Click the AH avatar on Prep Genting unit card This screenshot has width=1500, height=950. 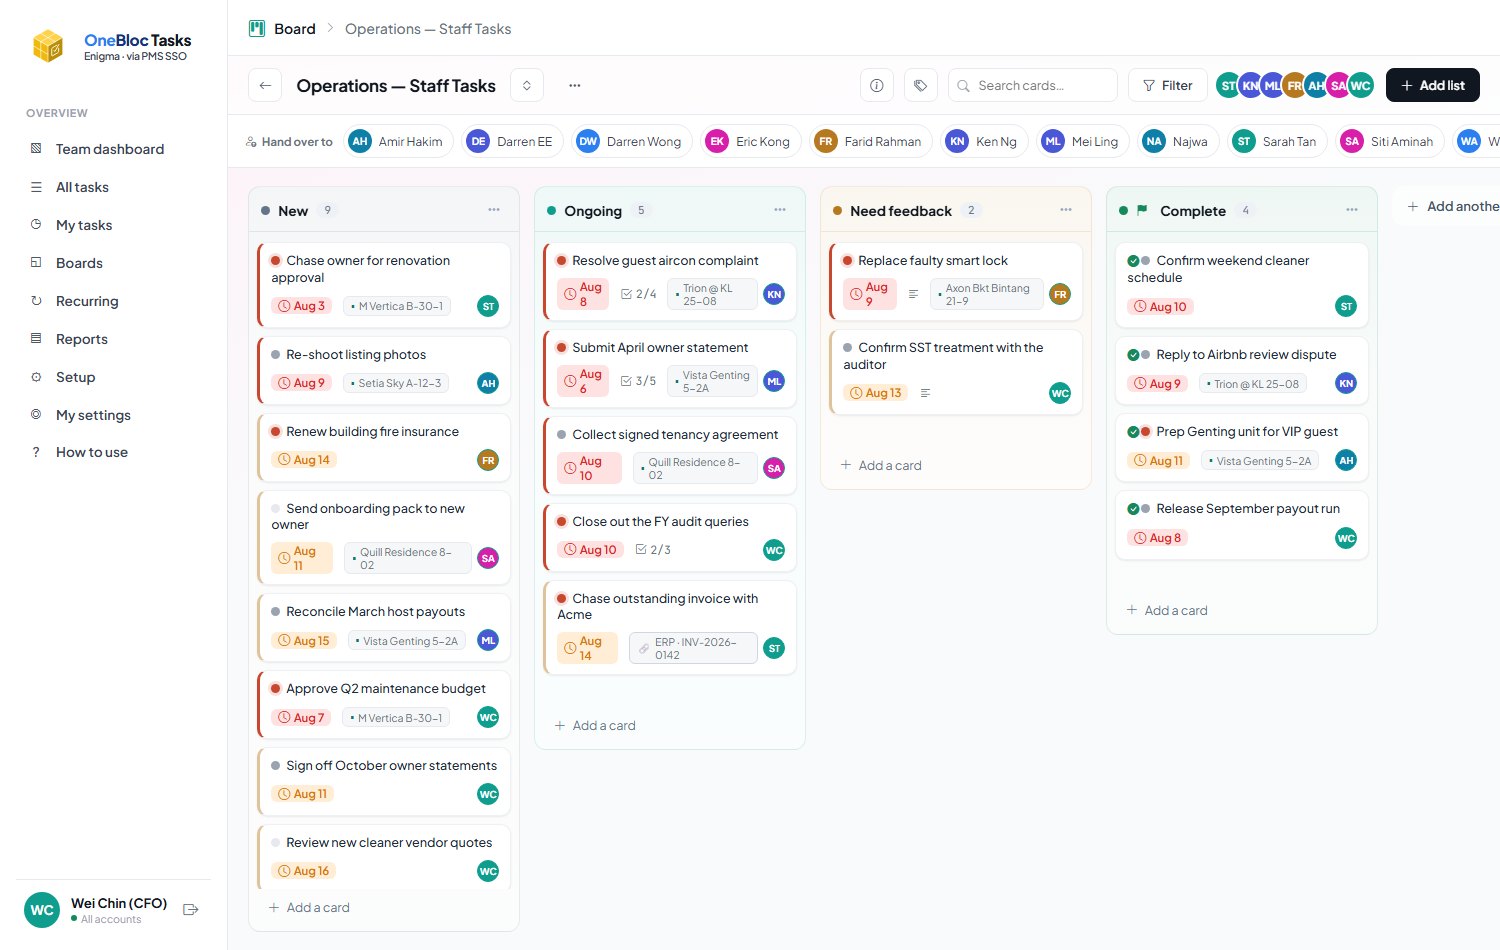click(x=1346, y=460)
